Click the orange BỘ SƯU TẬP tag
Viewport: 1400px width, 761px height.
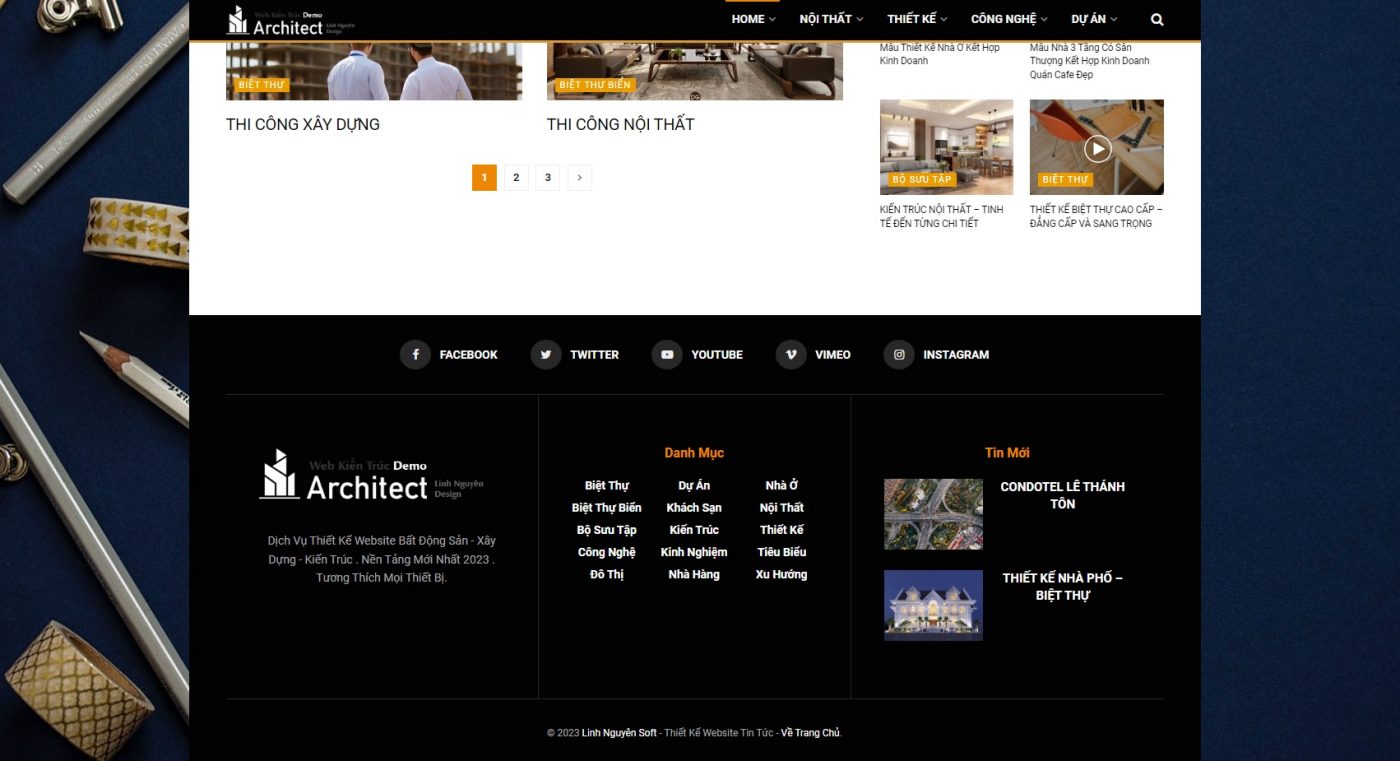click(922, 180)
